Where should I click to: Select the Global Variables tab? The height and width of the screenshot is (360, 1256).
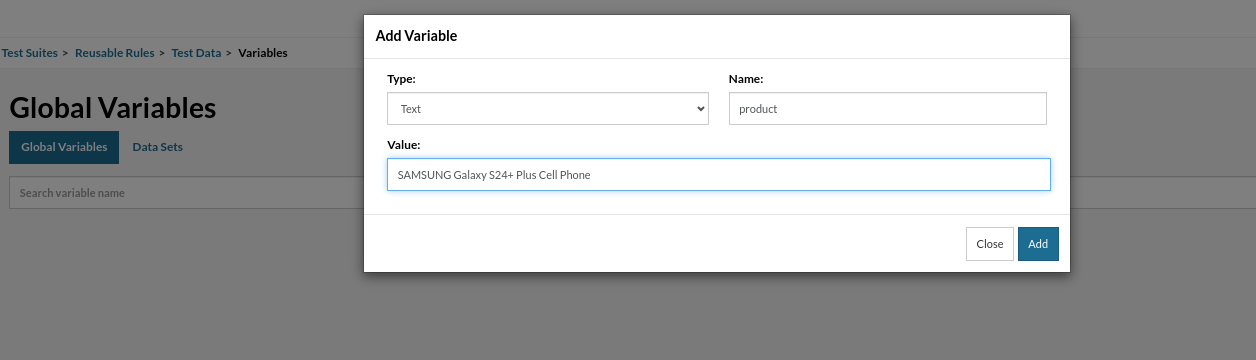tap(64, 147)
